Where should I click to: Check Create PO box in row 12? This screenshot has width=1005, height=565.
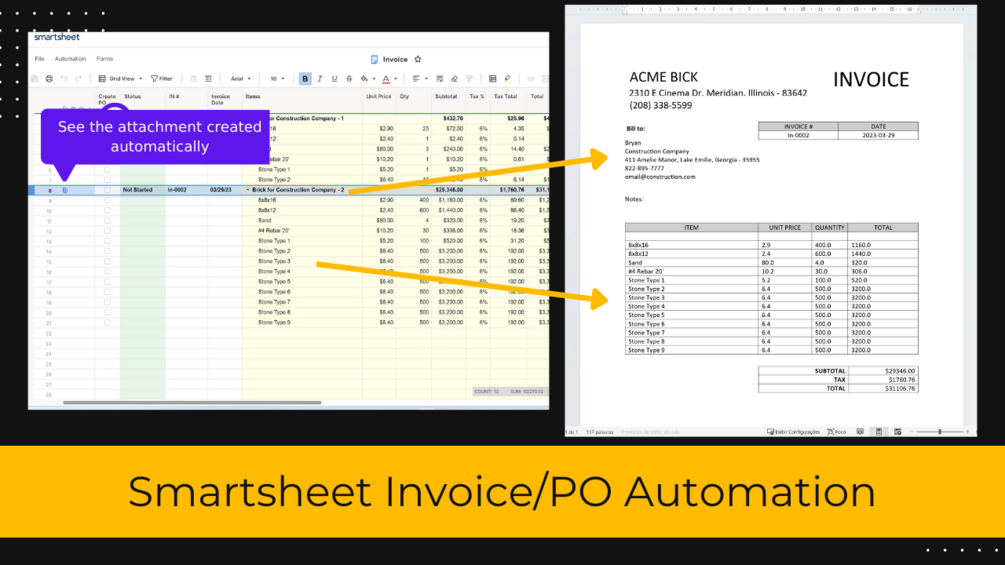(x=107, y=231)
